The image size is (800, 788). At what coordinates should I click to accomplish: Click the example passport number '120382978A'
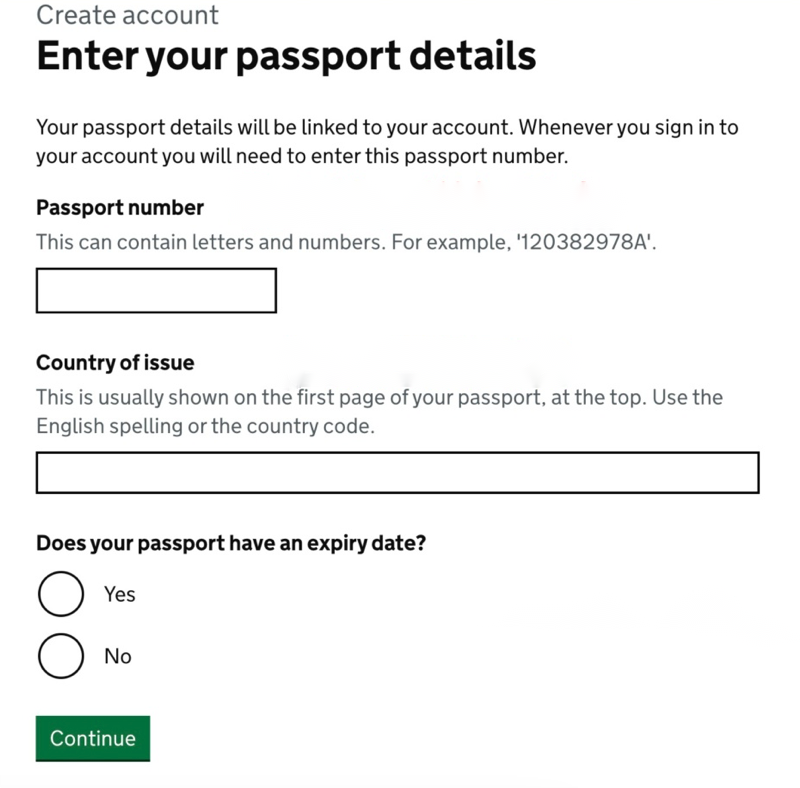click(584, 242)
